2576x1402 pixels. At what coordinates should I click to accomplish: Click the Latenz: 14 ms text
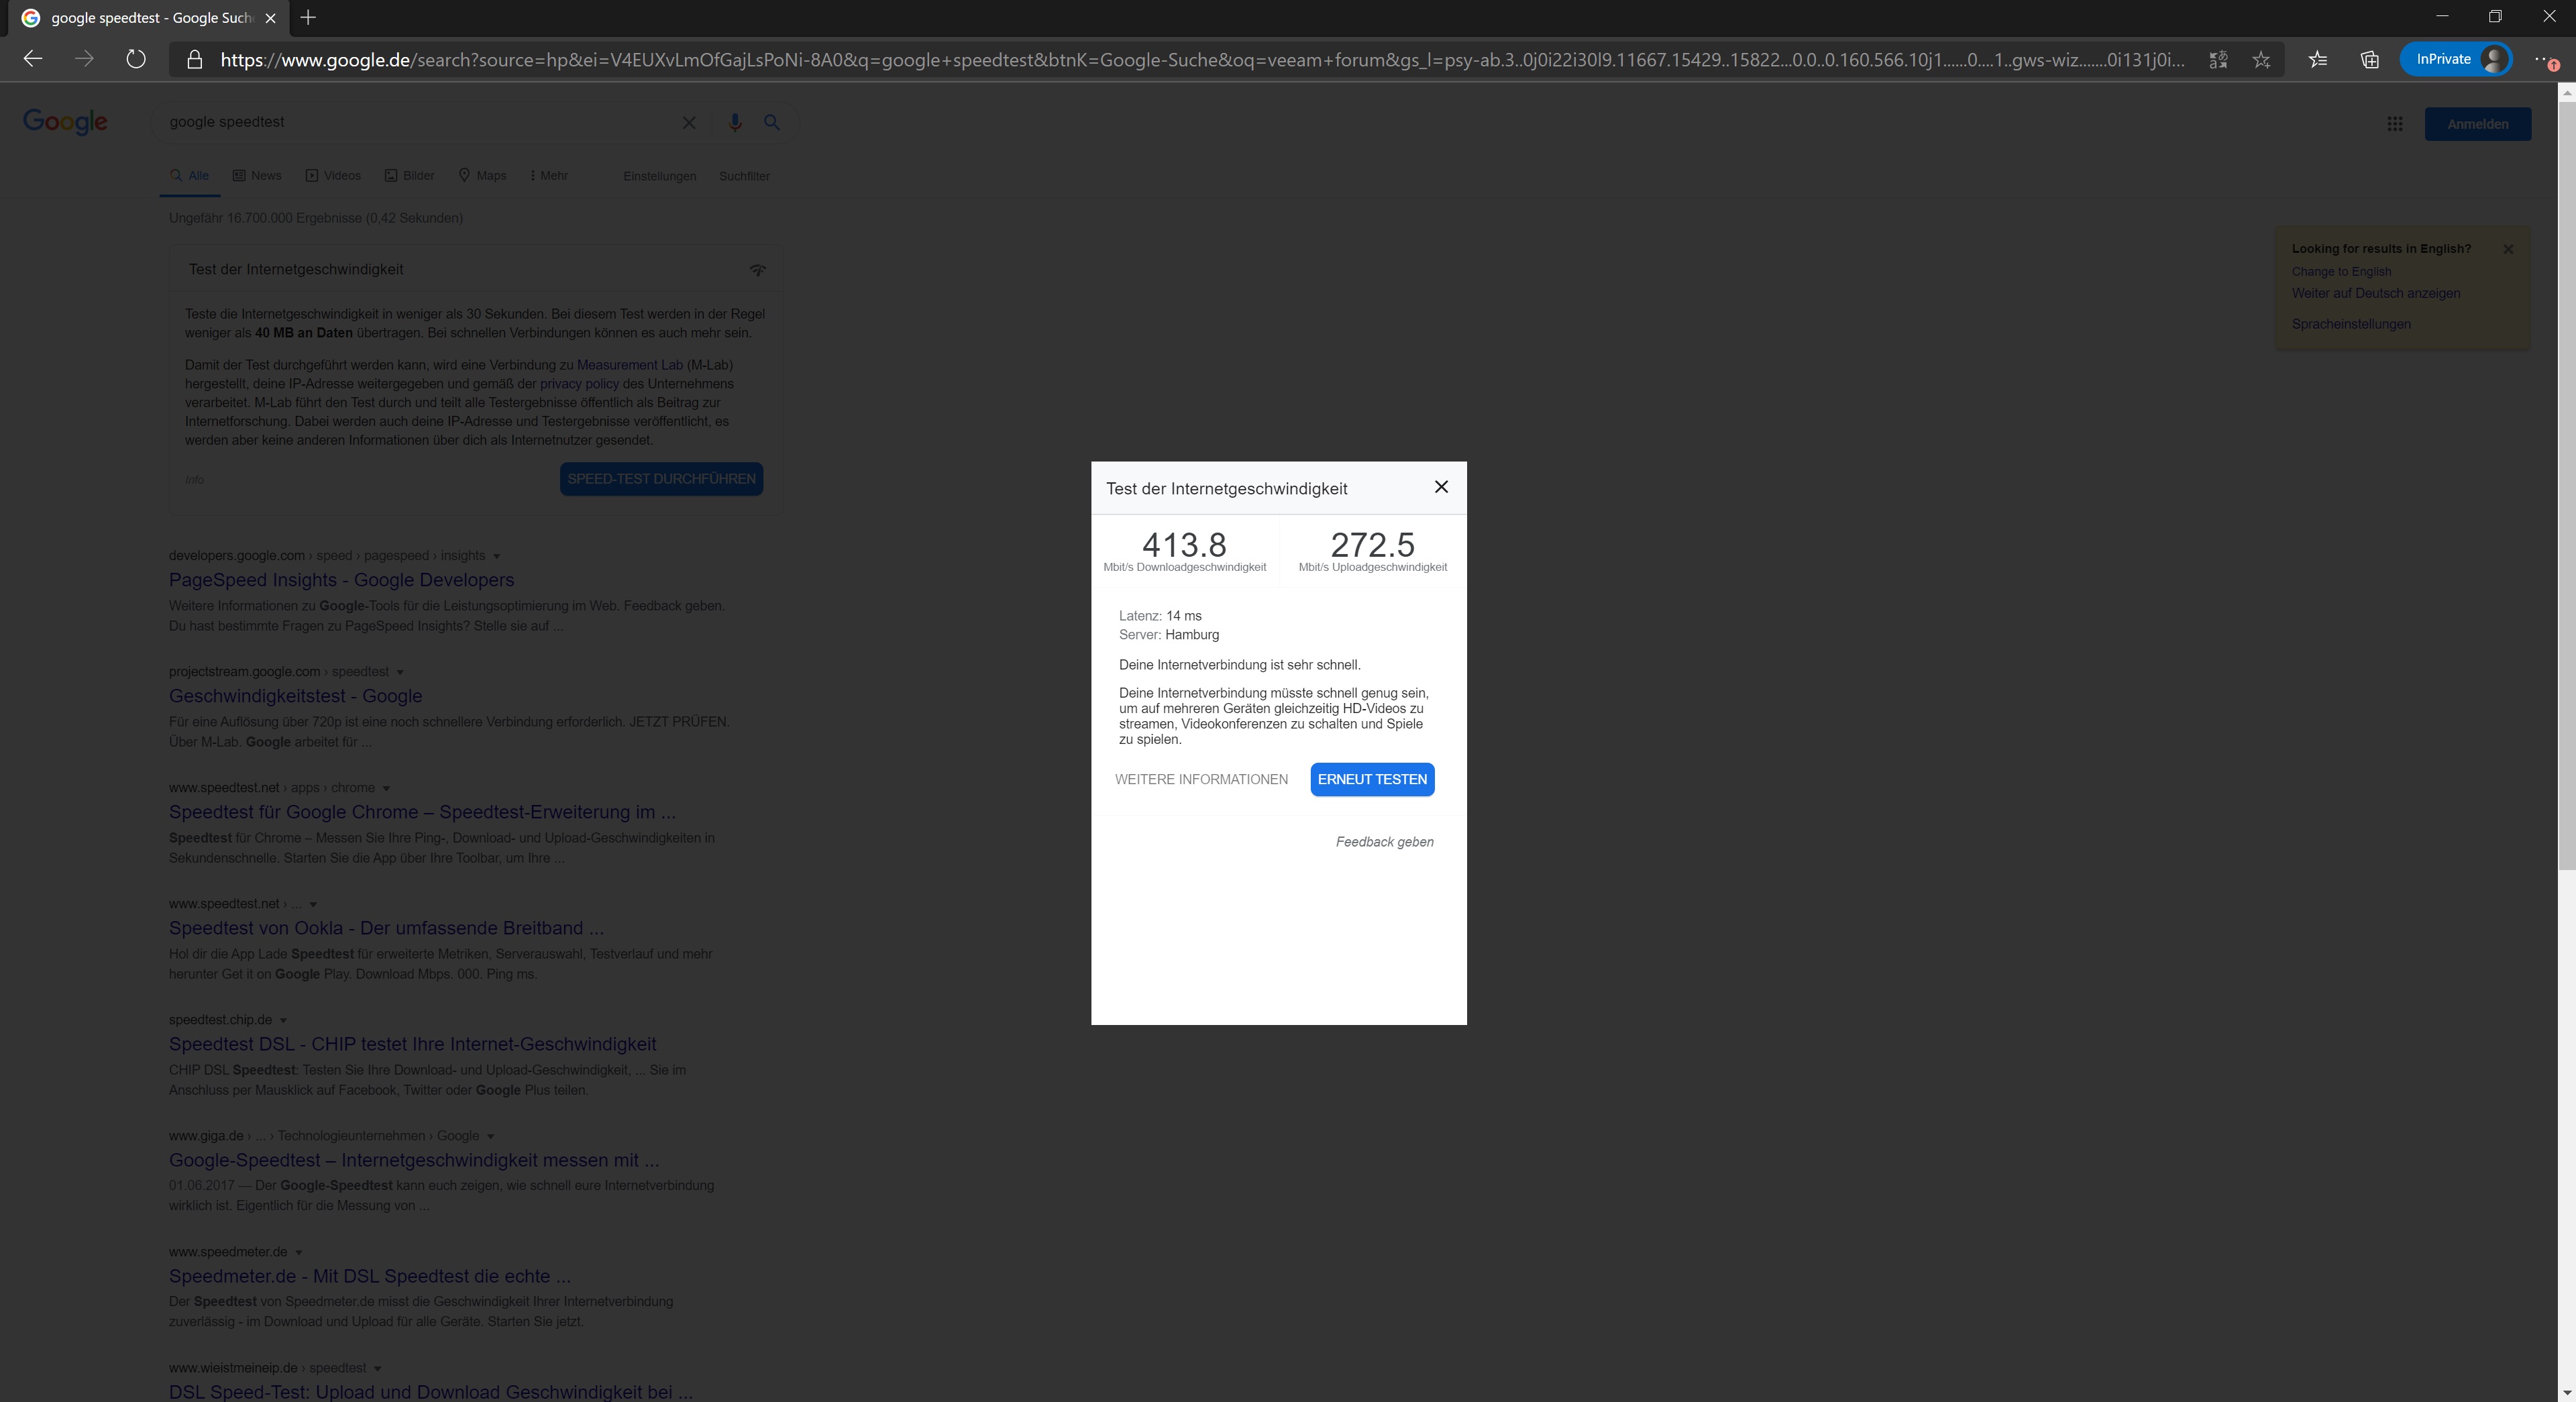pyautogui.click(x=1160, y=616)
